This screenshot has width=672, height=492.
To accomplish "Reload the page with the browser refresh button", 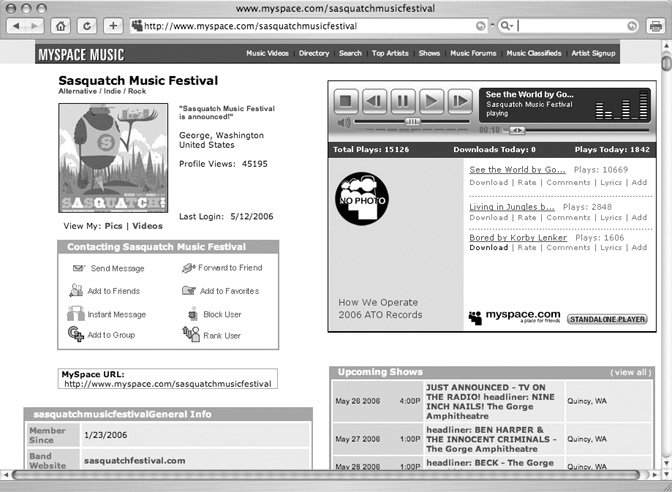I will 87,25.
